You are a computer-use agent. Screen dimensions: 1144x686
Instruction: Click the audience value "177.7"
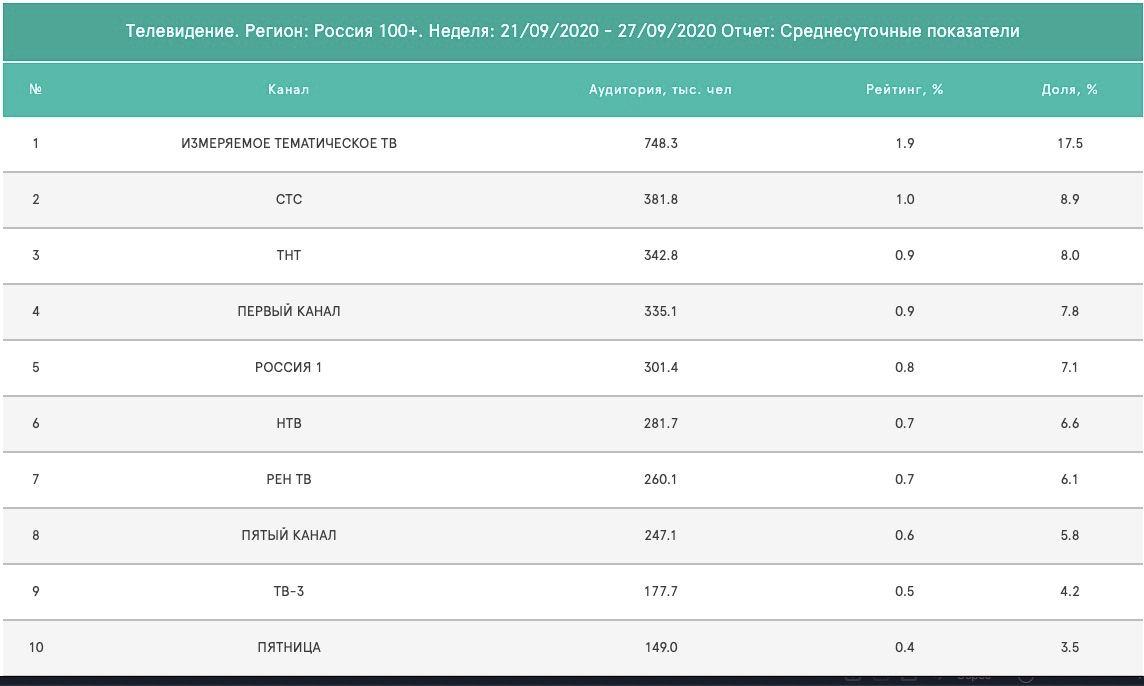661,591
